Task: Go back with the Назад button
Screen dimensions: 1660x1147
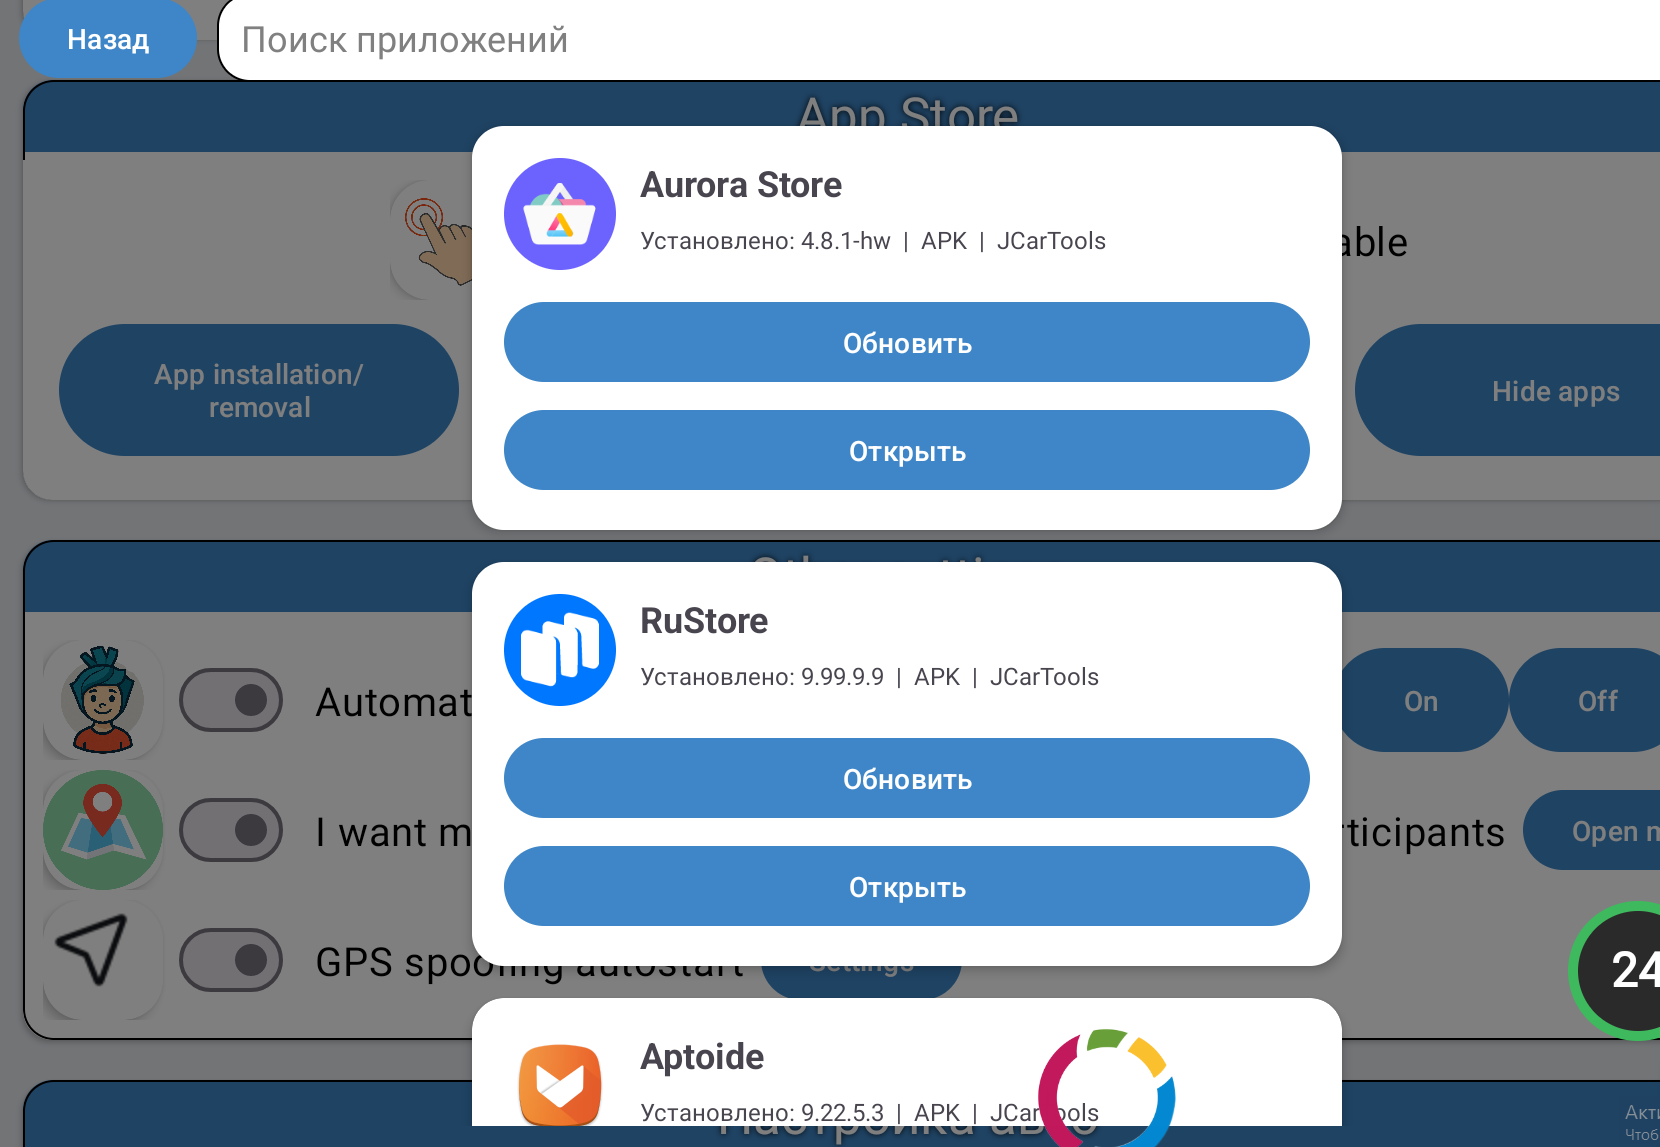Action: tap(108, 39)
